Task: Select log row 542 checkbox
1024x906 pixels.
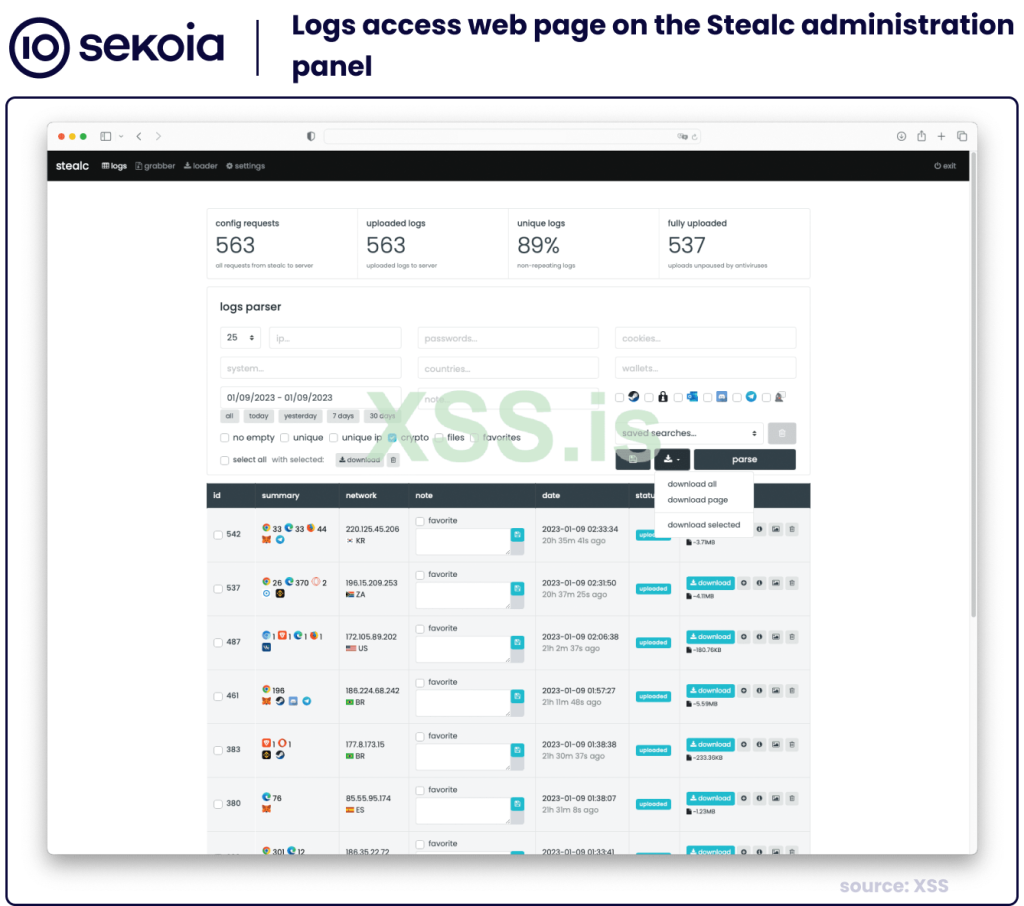Action: pos(218,534)
